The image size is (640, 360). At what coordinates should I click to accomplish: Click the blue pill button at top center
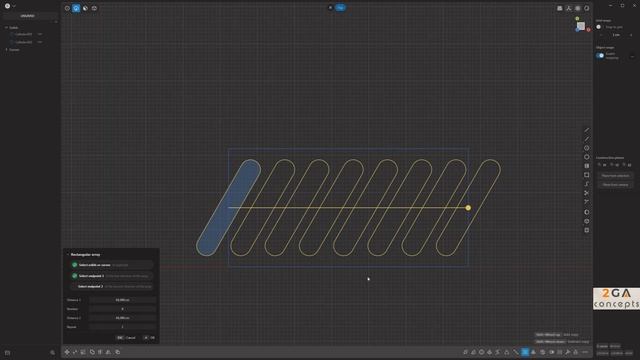(x=340, y=8)
